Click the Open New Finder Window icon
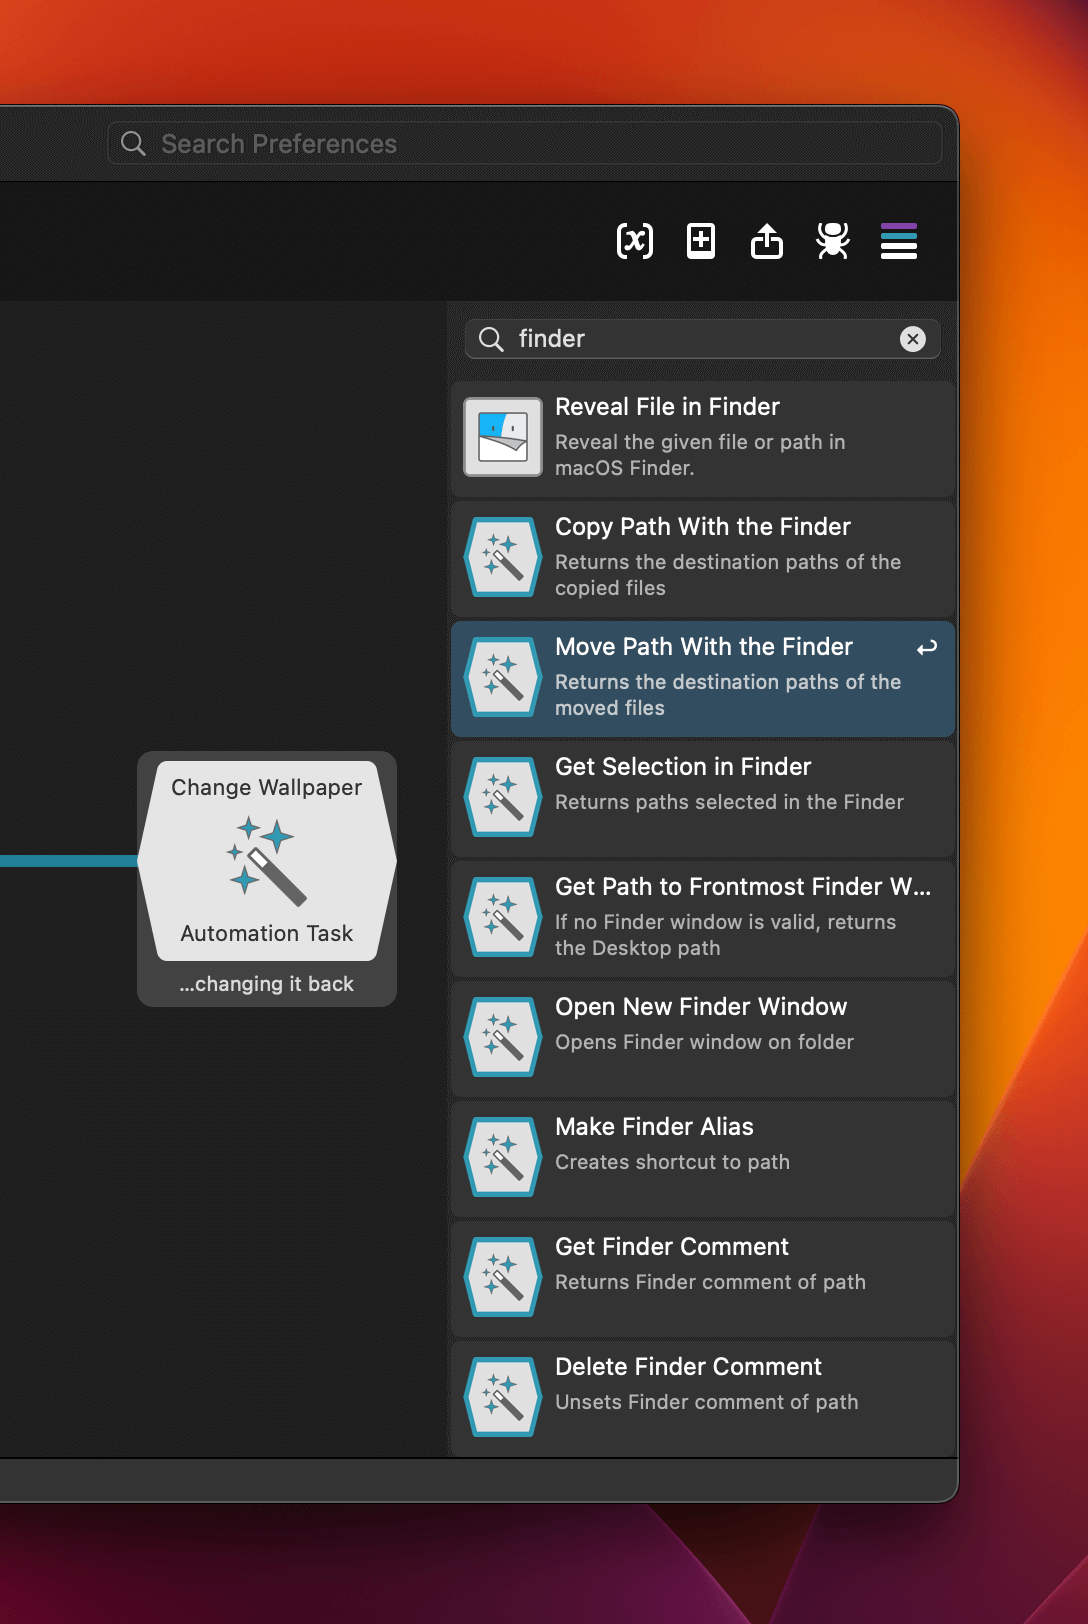Screen dimensions: 1088x1624 pyautogui.click(x=503, y=1037)
